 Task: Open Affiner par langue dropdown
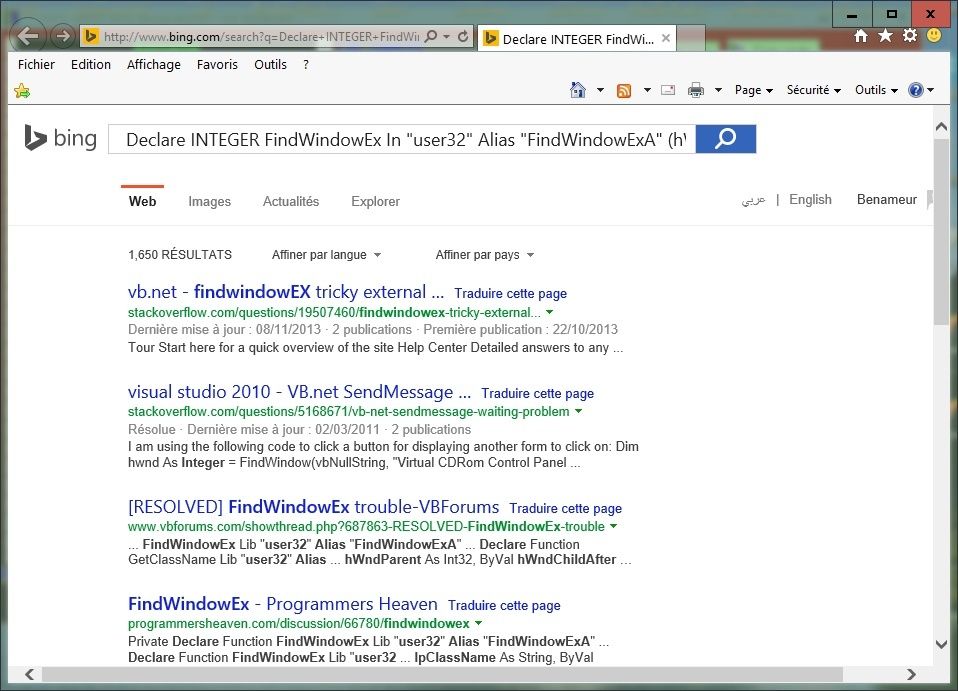click(326, 255)
